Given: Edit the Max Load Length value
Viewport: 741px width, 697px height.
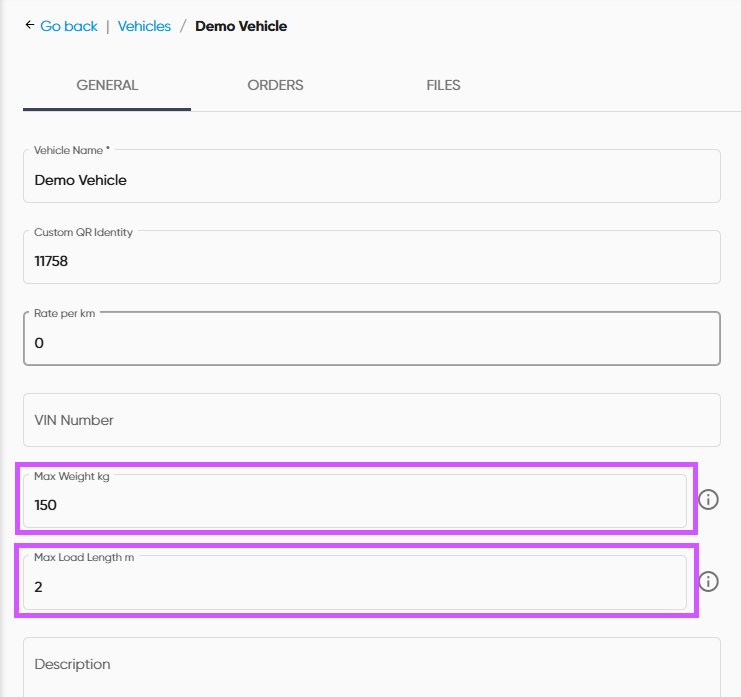Looking at the screenshot, I should [x=355, y=587].
